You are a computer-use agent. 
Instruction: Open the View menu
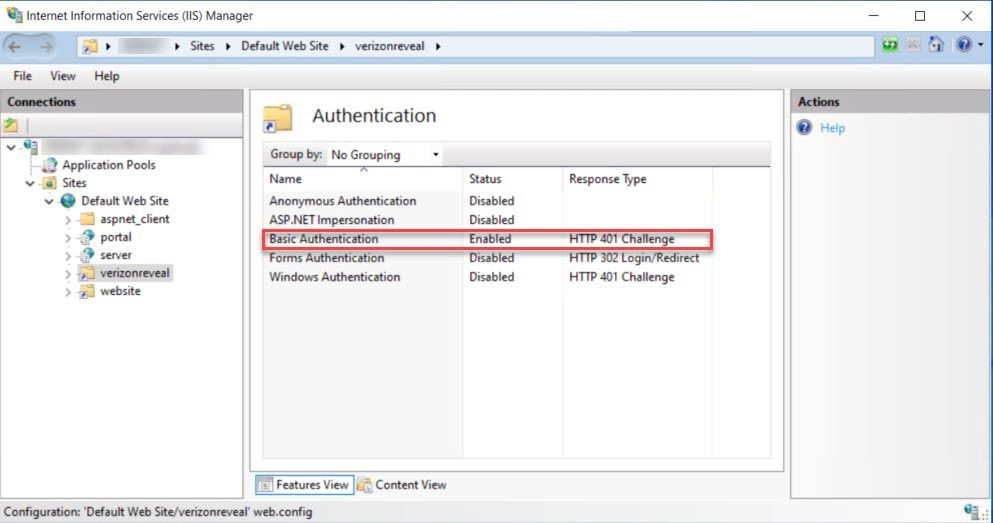tap(63, 76)
